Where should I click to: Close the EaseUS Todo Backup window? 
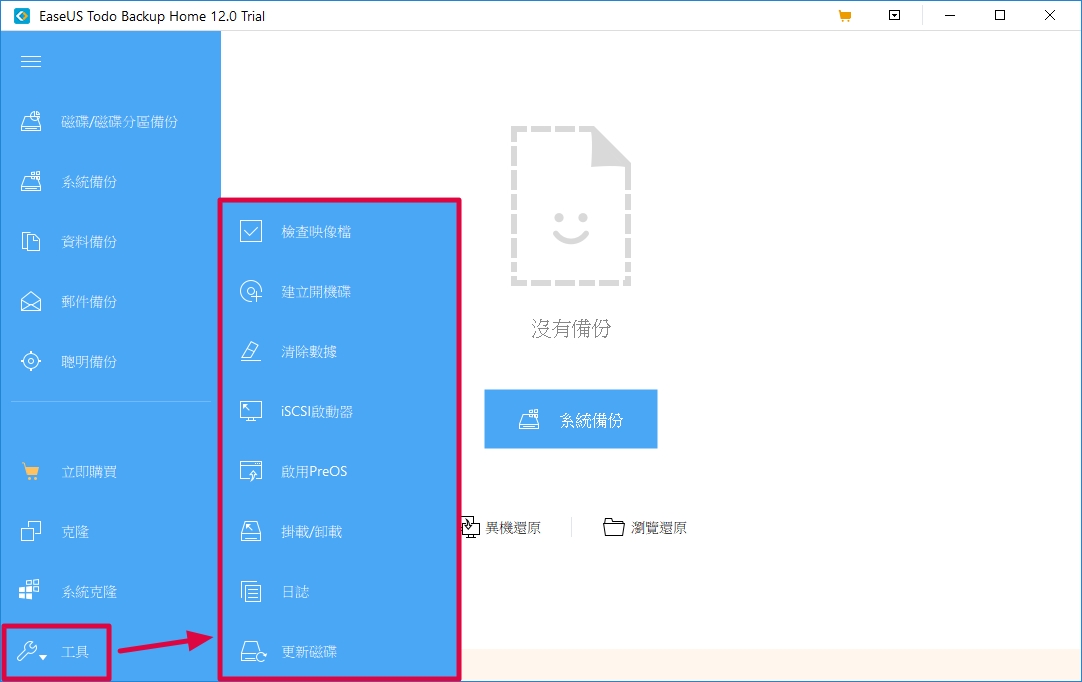1050,15
